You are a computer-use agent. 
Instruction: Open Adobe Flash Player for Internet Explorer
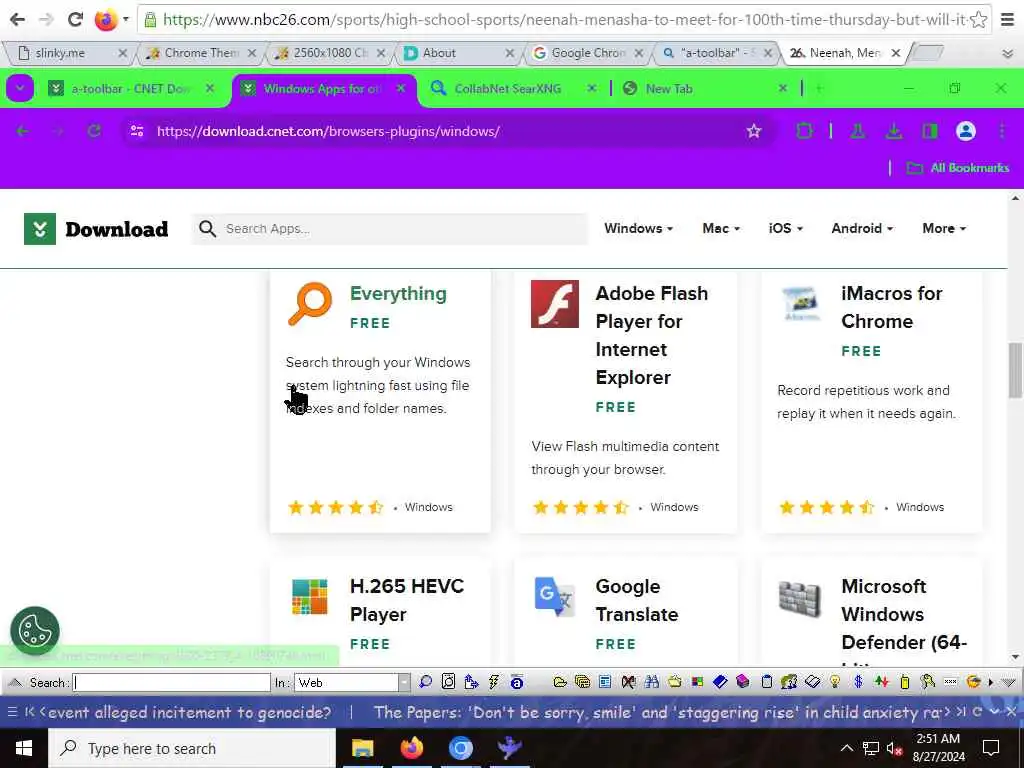click(652, 335)
